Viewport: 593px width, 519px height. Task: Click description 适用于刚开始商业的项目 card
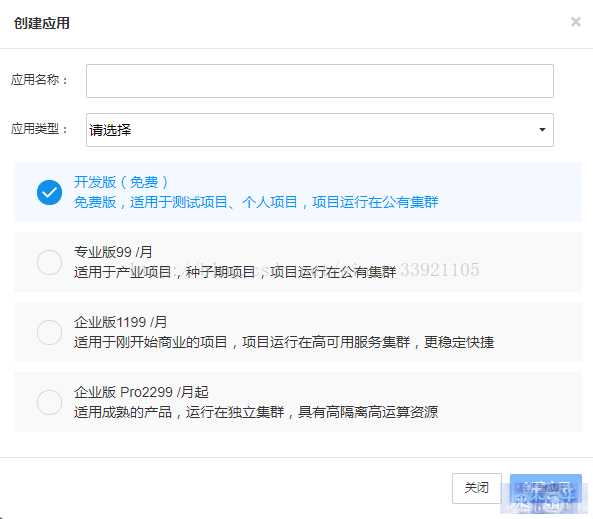[x=284, y=342]
